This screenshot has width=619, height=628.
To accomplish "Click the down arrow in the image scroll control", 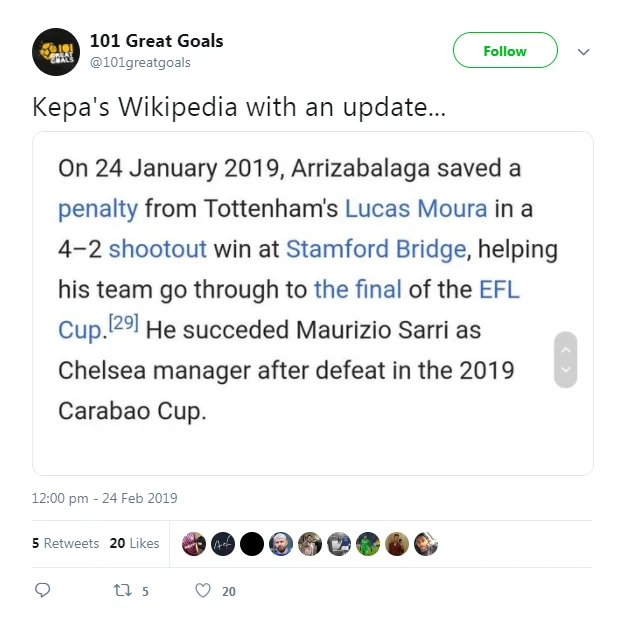I will [x=565, y=370].
